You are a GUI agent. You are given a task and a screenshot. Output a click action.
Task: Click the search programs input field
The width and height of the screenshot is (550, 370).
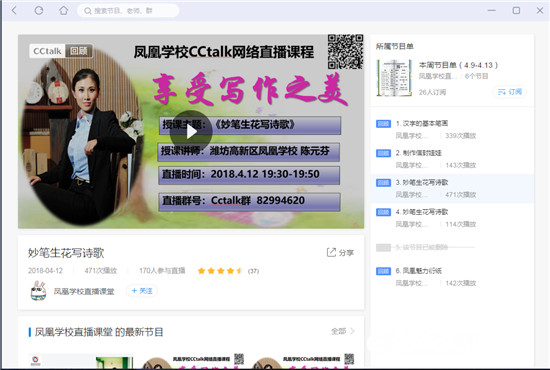click(128, 11)
